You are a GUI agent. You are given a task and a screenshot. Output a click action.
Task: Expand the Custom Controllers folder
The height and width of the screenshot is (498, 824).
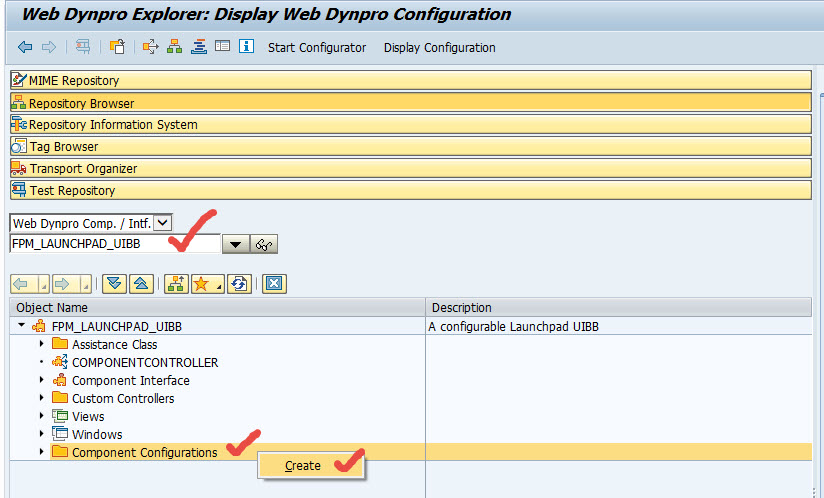[42, 398]
